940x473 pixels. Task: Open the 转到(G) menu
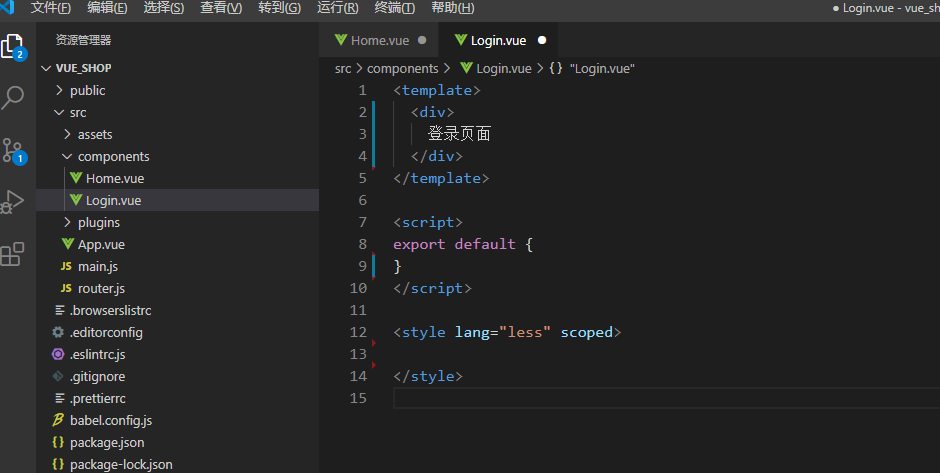(279, 8)
